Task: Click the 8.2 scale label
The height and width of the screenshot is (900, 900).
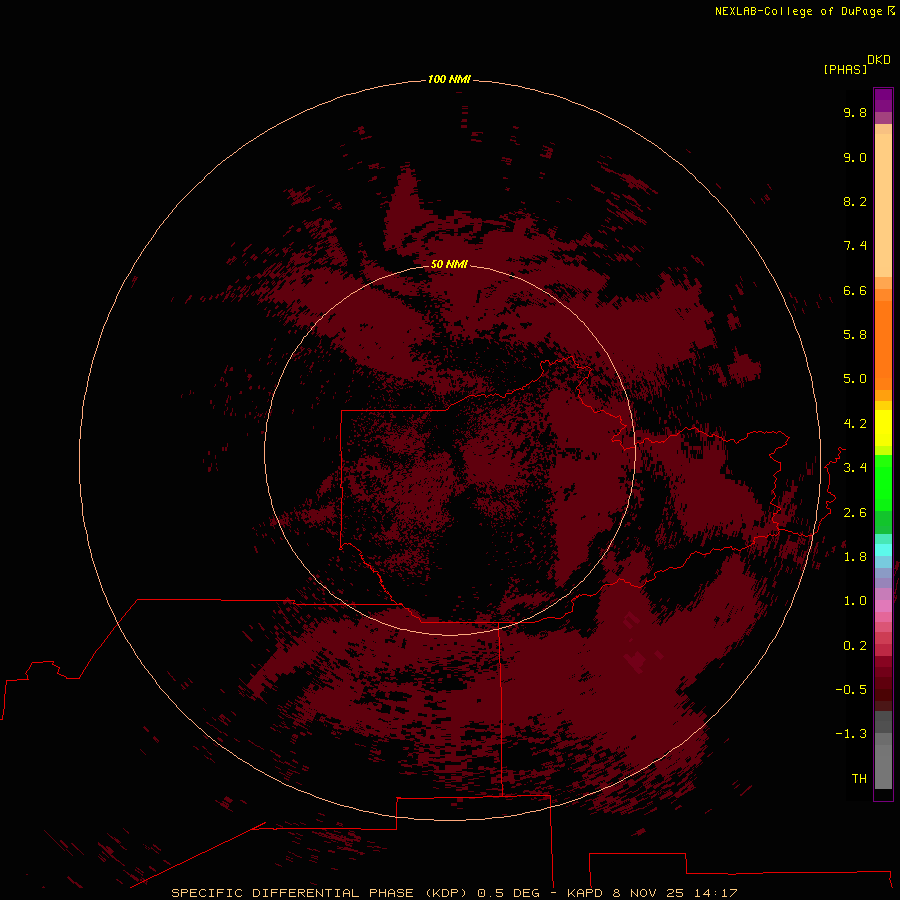Action: click(855, 201)
